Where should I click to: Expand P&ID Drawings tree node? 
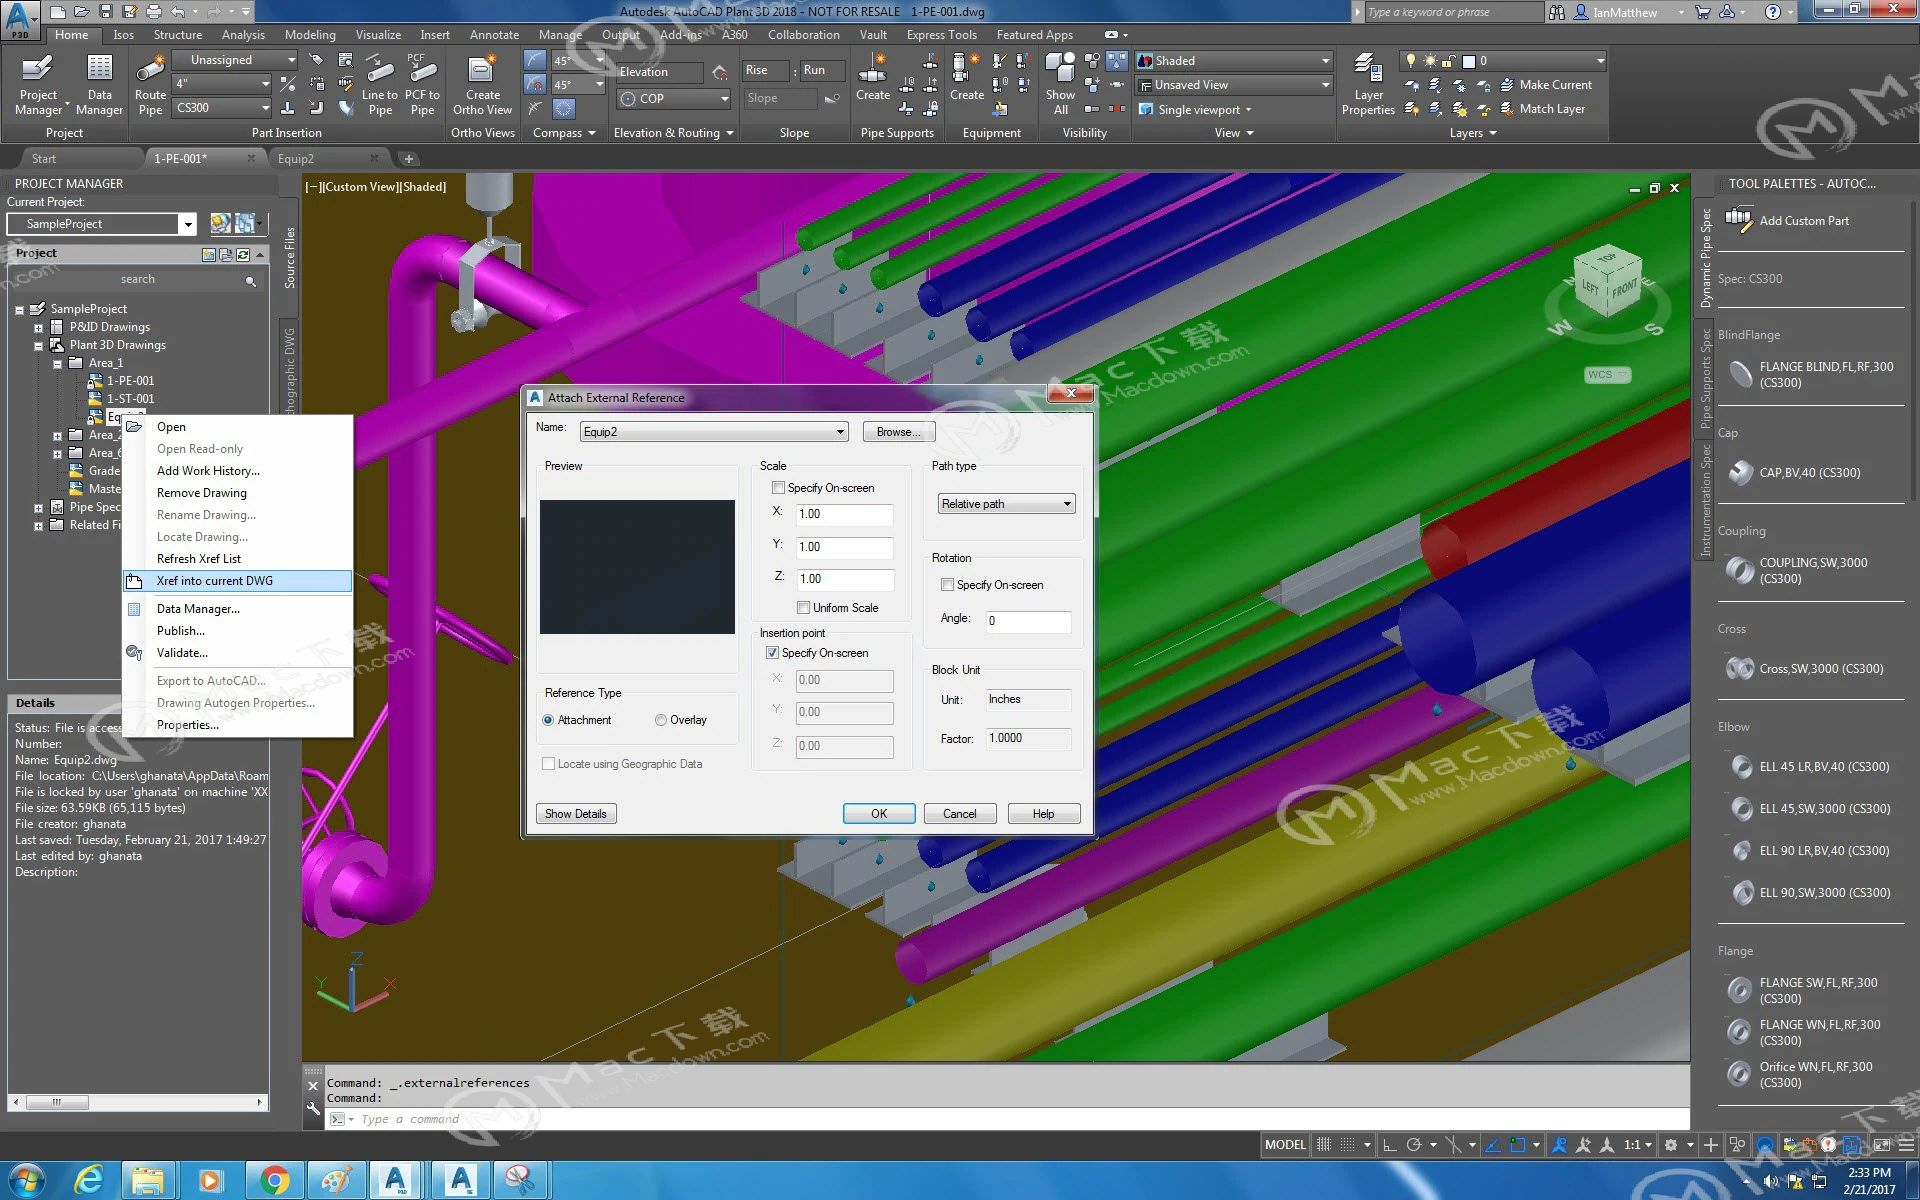coord(38,328)
